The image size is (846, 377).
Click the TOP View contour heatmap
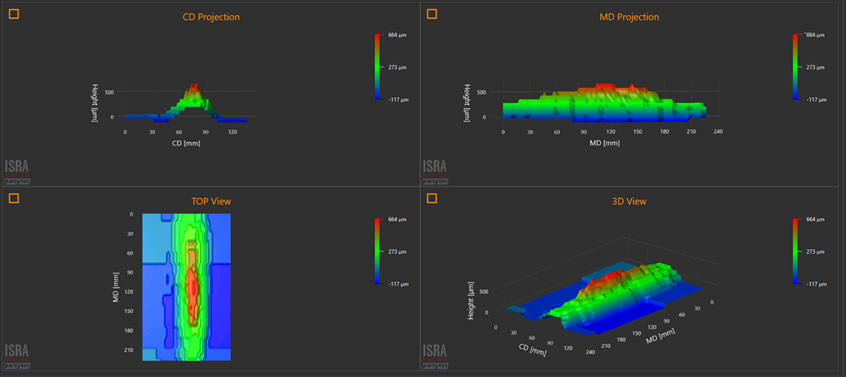click(x=187, y=287)
